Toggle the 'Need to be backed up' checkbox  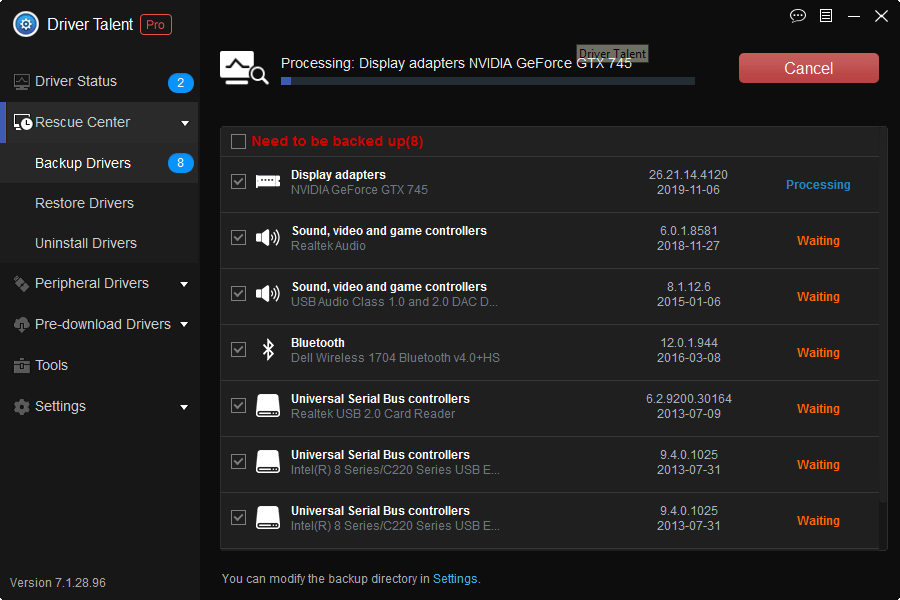238,142
